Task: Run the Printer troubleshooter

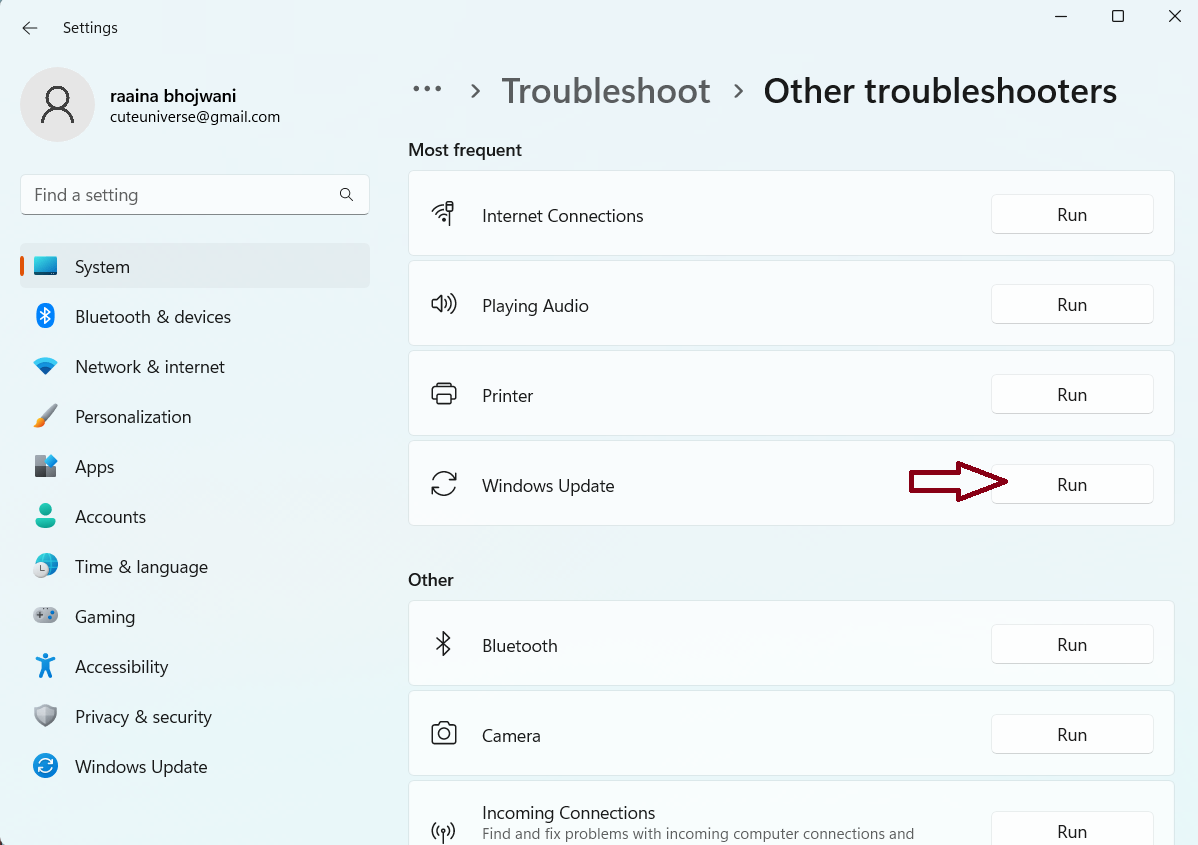Action: point(1072,395)
